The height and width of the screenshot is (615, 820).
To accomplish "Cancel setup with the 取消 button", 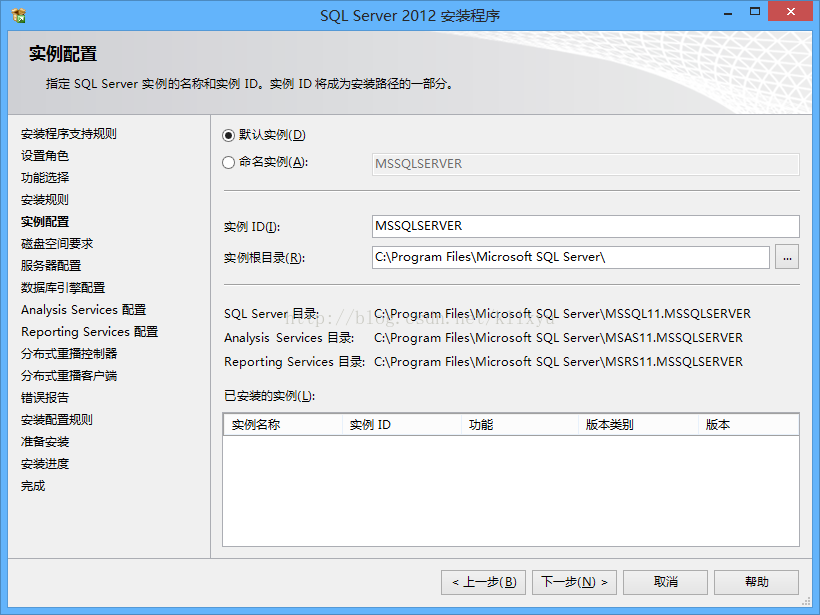I will [x=665, y=582].
